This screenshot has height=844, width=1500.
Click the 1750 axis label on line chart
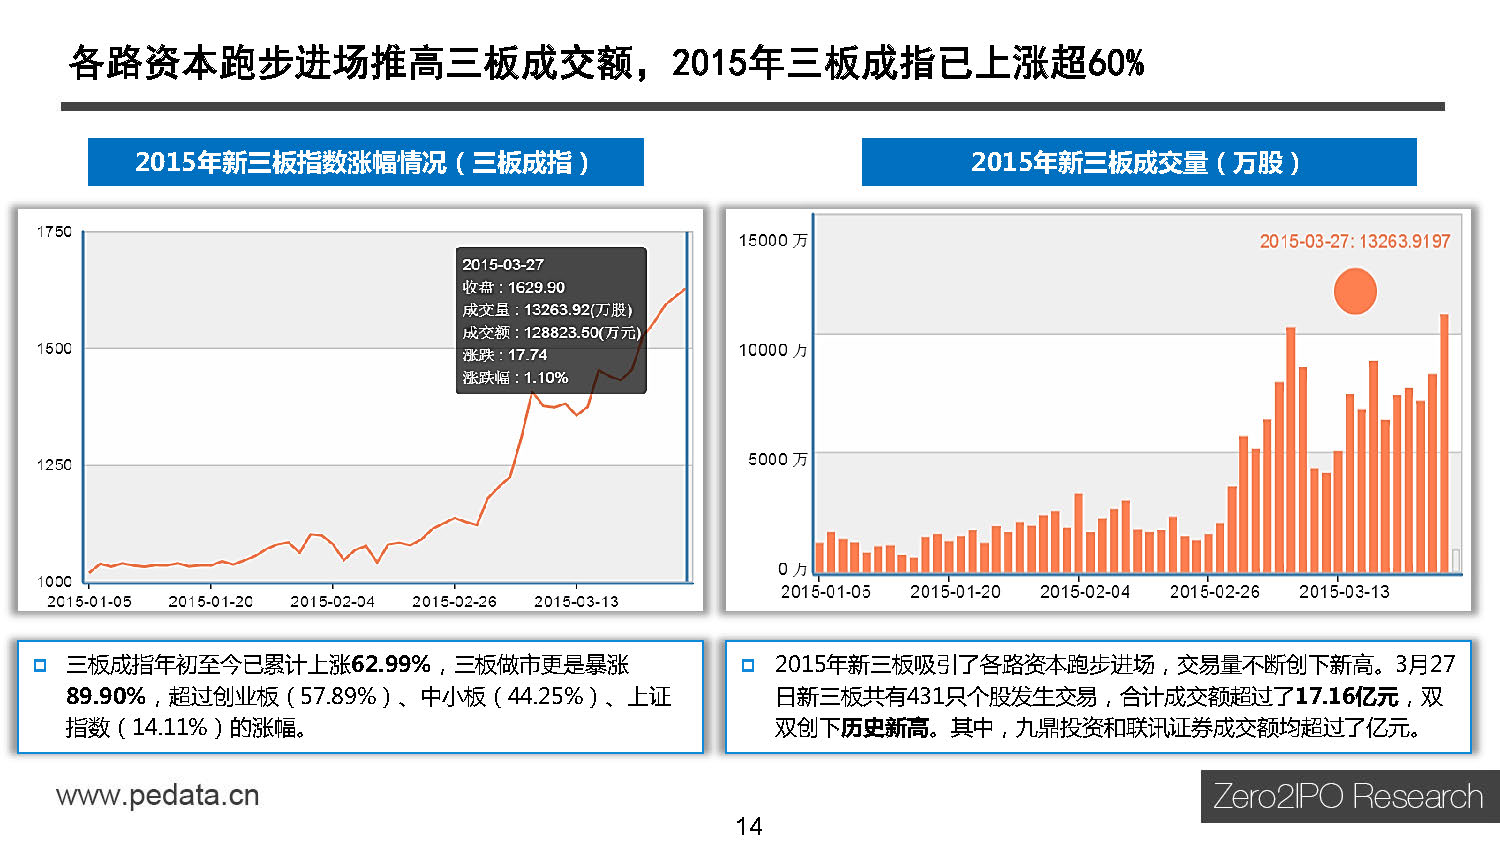[x=54, y=232]
